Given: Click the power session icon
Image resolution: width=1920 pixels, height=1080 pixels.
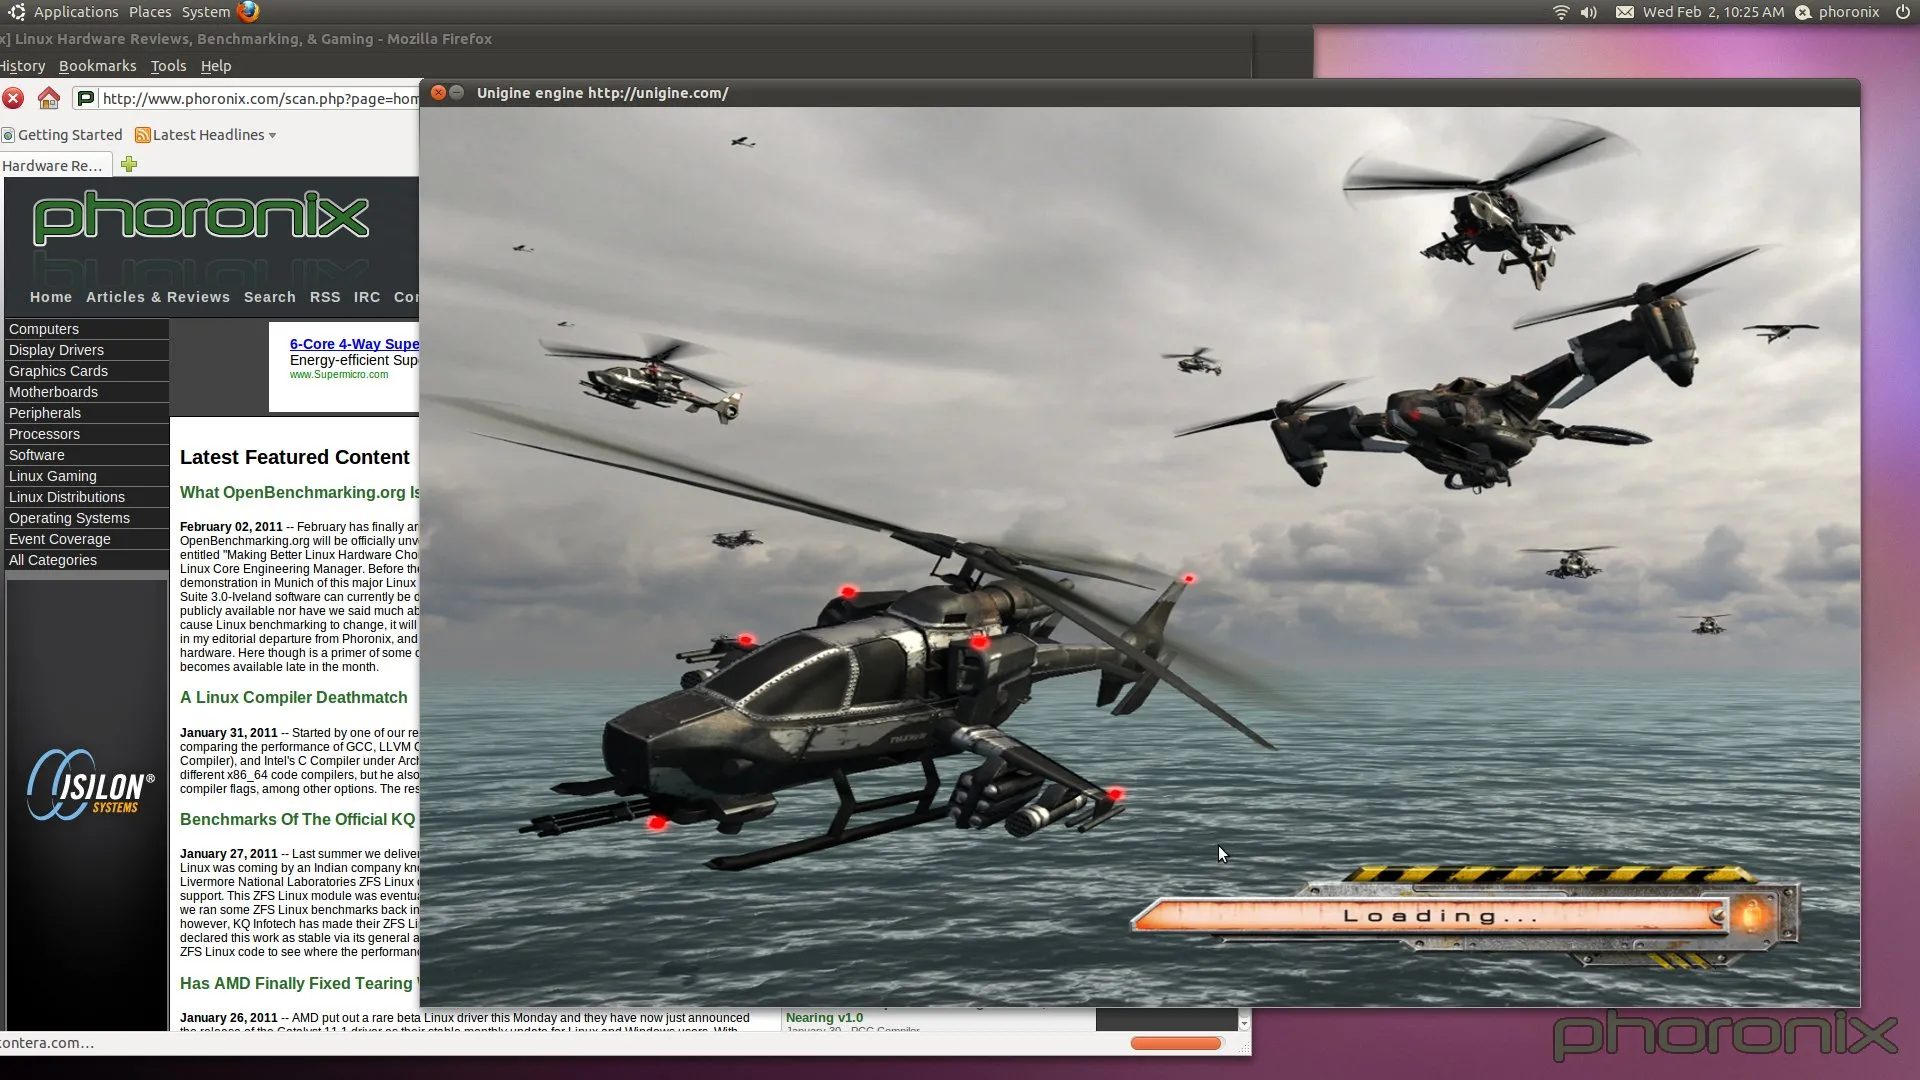Looking at the screenshot, I should pos(1902,12).
